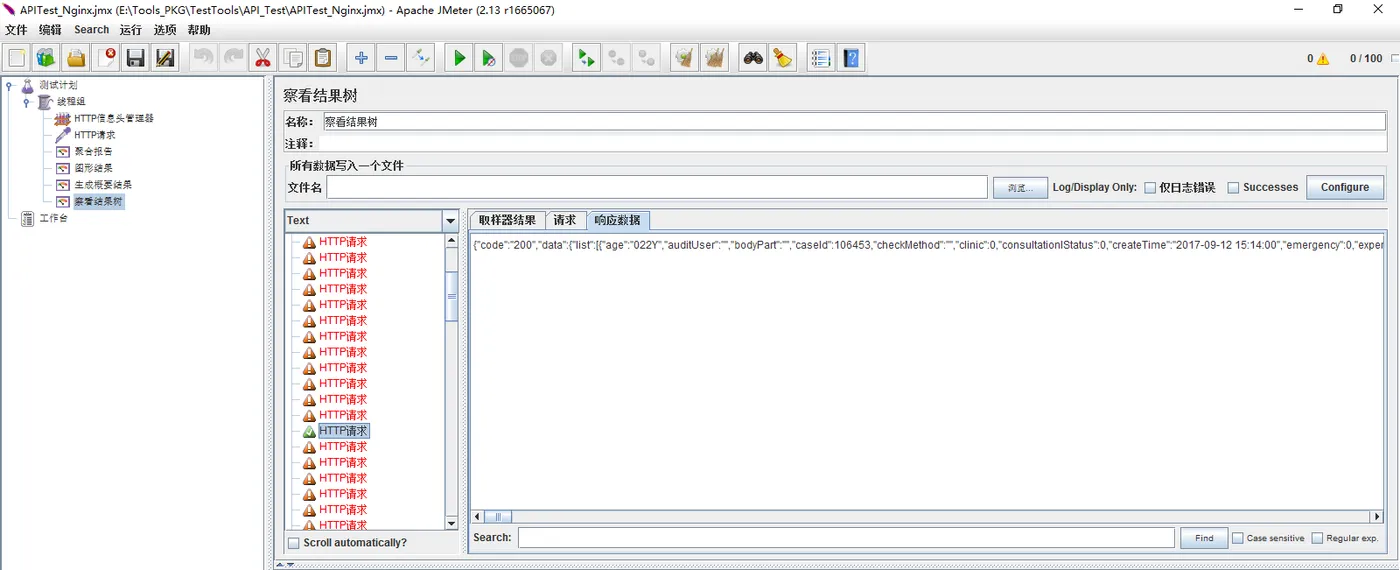Open the 编辑 menu
This screenshot has width=1400, height=570.
[50, 30]
